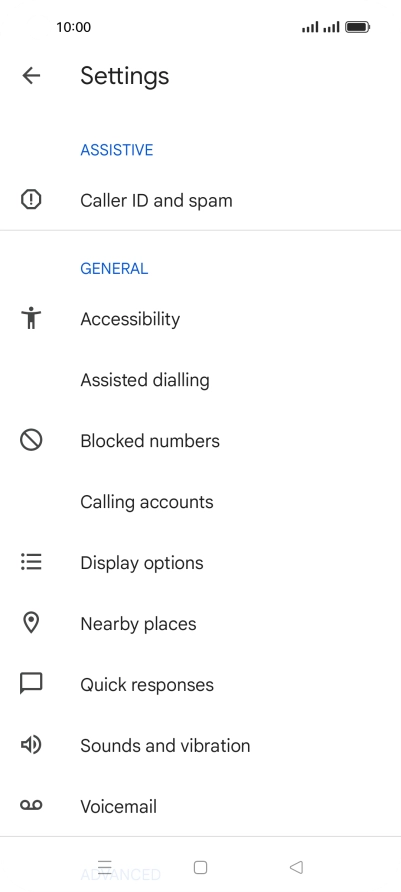Tap the Display options list icon

(x=31, y=562)
